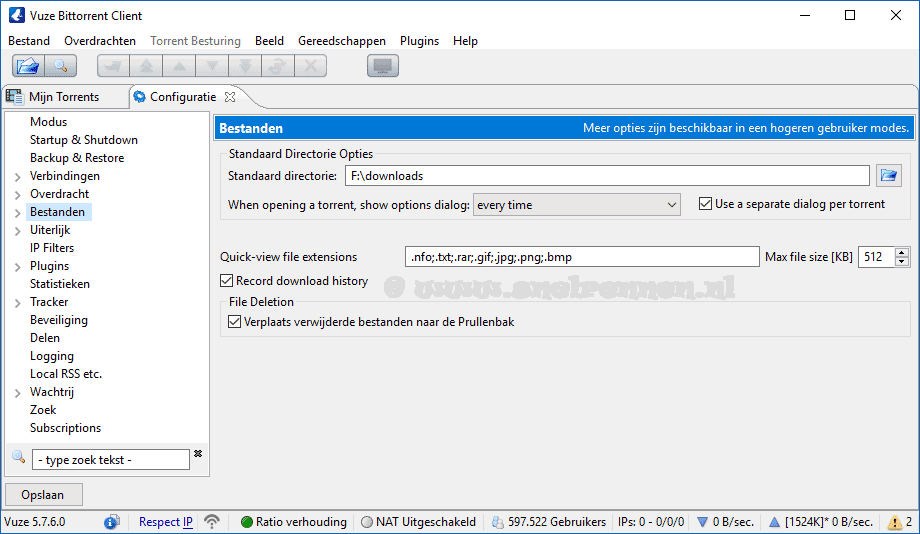The height and width of the screenshot is (534, 920).
Task: Click the Standaard directorie path field
Action: (x=607, y=175)
